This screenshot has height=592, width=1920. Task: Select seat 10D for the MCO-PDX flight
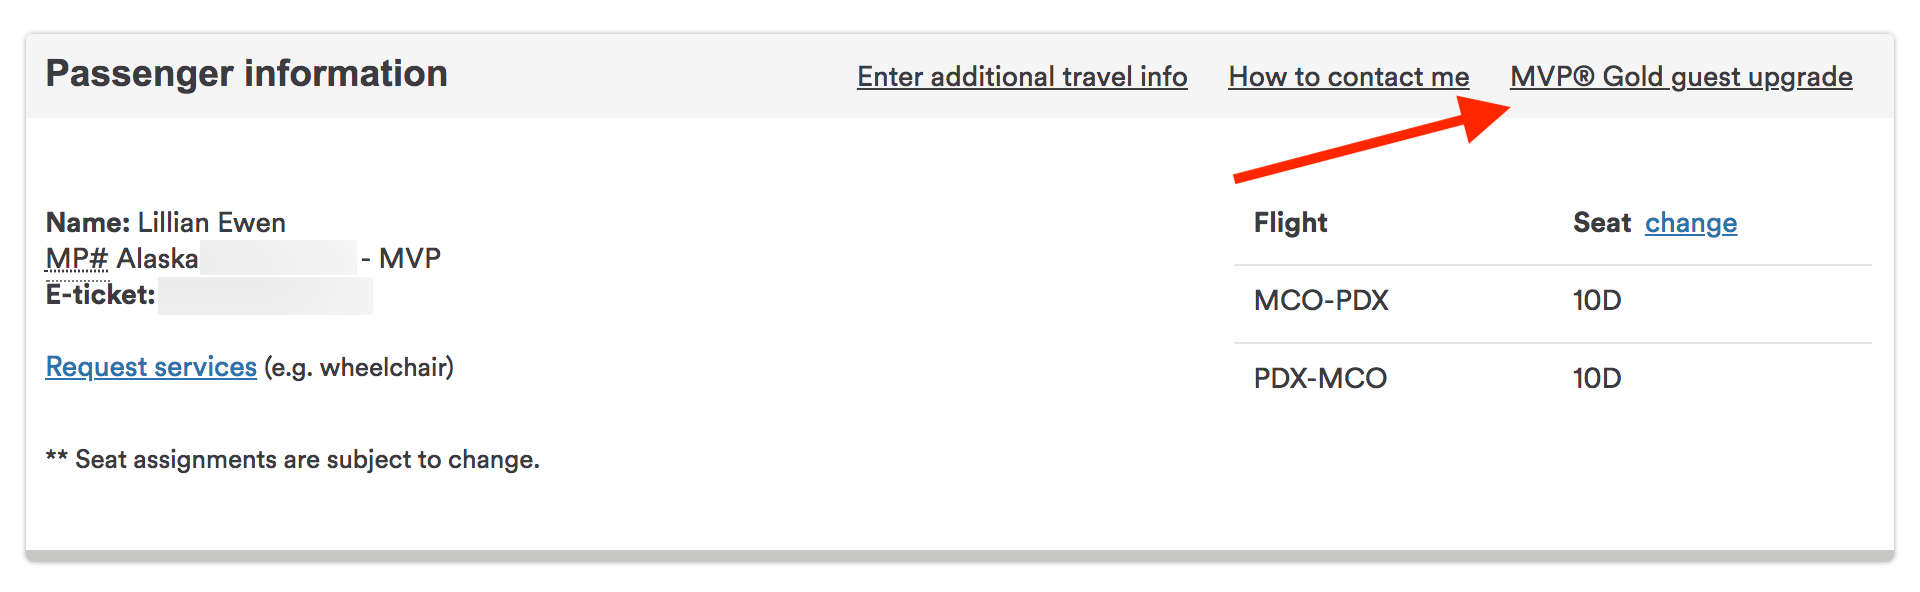click(1594, 300)
